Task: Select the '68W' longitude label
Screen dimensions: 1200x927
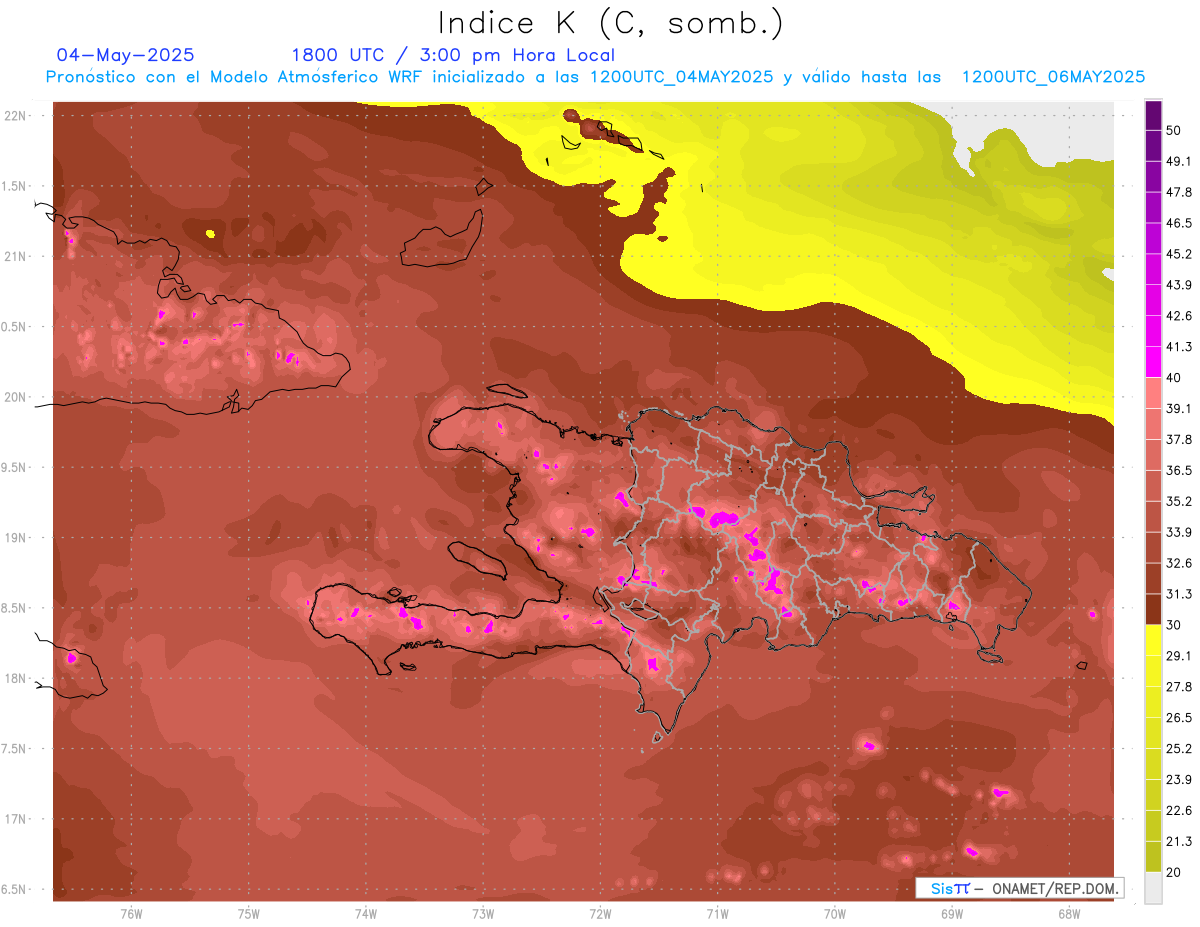Action: click(x=1069, y=914)
